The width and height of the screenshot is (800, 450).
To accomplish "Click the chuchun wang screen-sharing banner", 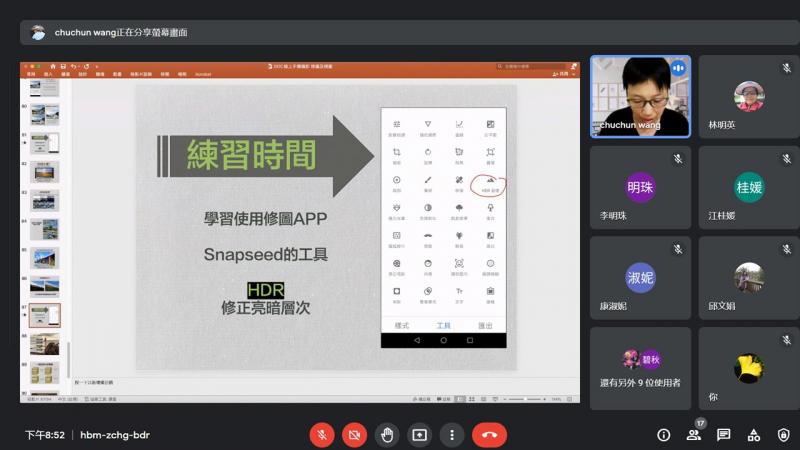I will [x=410, y=32].
